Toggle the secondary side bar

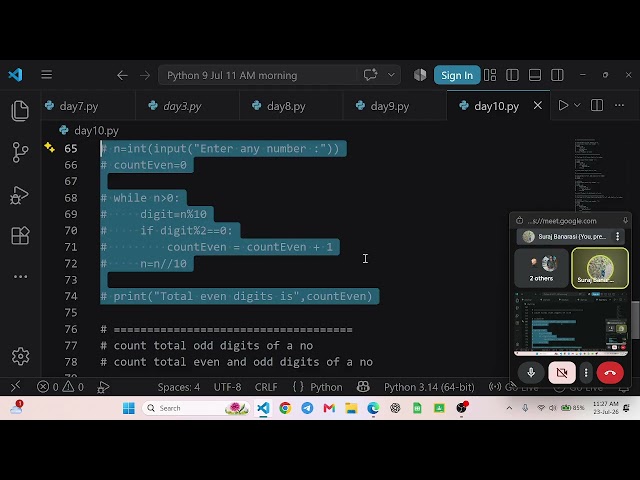557,75
